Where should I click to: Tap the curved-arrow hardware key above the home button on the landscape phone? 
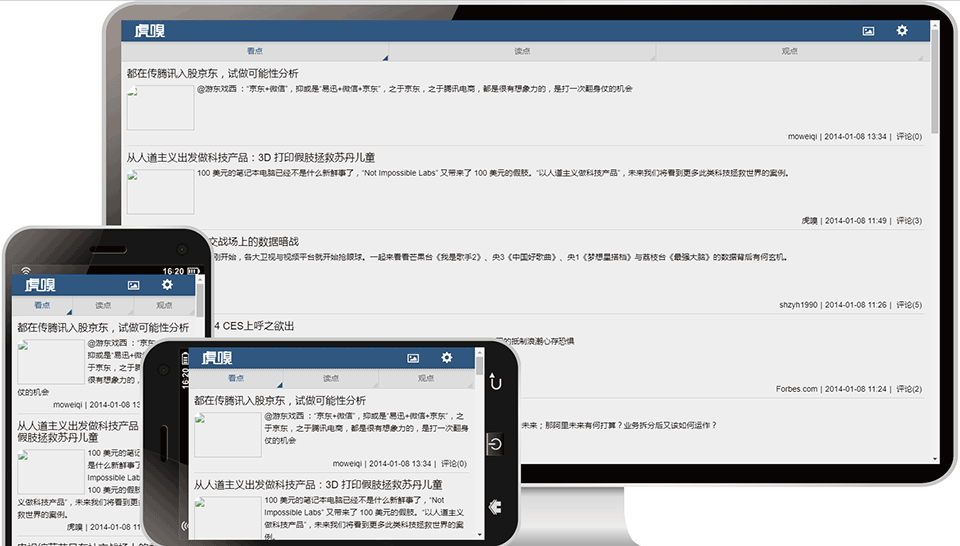click(x=495, y=381)
